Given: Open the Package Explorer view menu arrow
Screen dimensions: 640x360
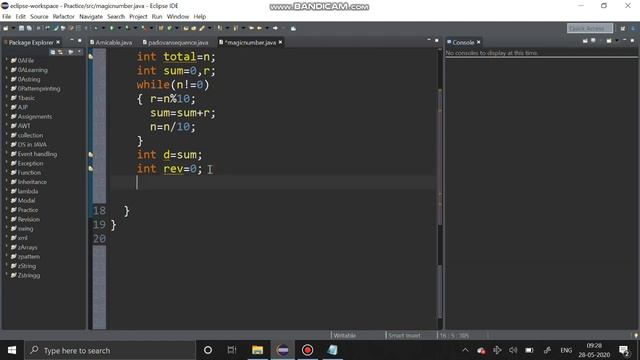Looking at the screenshot, I should click(x=79, y=52).
